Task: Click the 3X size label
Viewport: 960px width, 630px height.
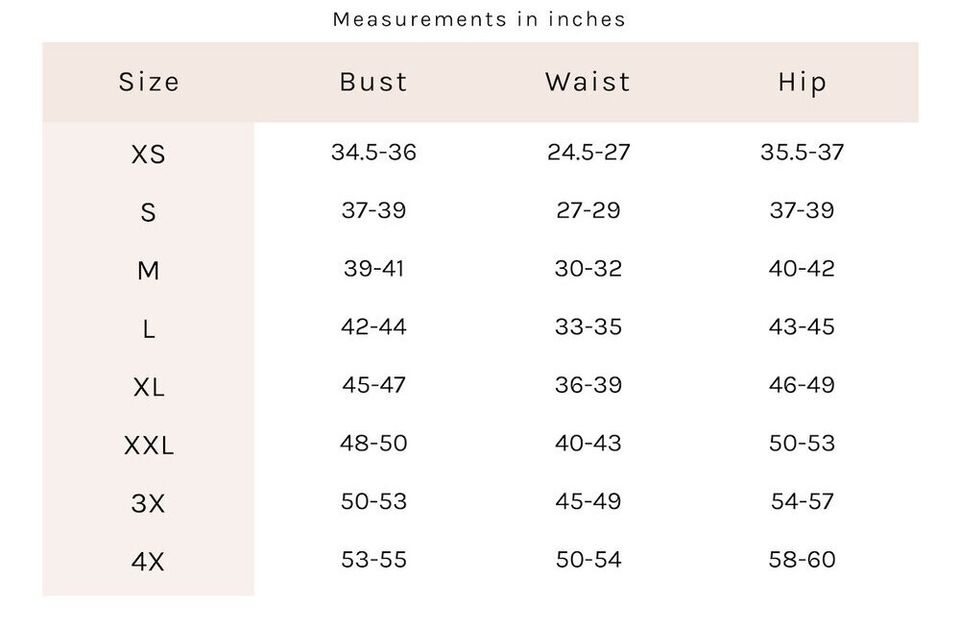Action: (148, 504)
